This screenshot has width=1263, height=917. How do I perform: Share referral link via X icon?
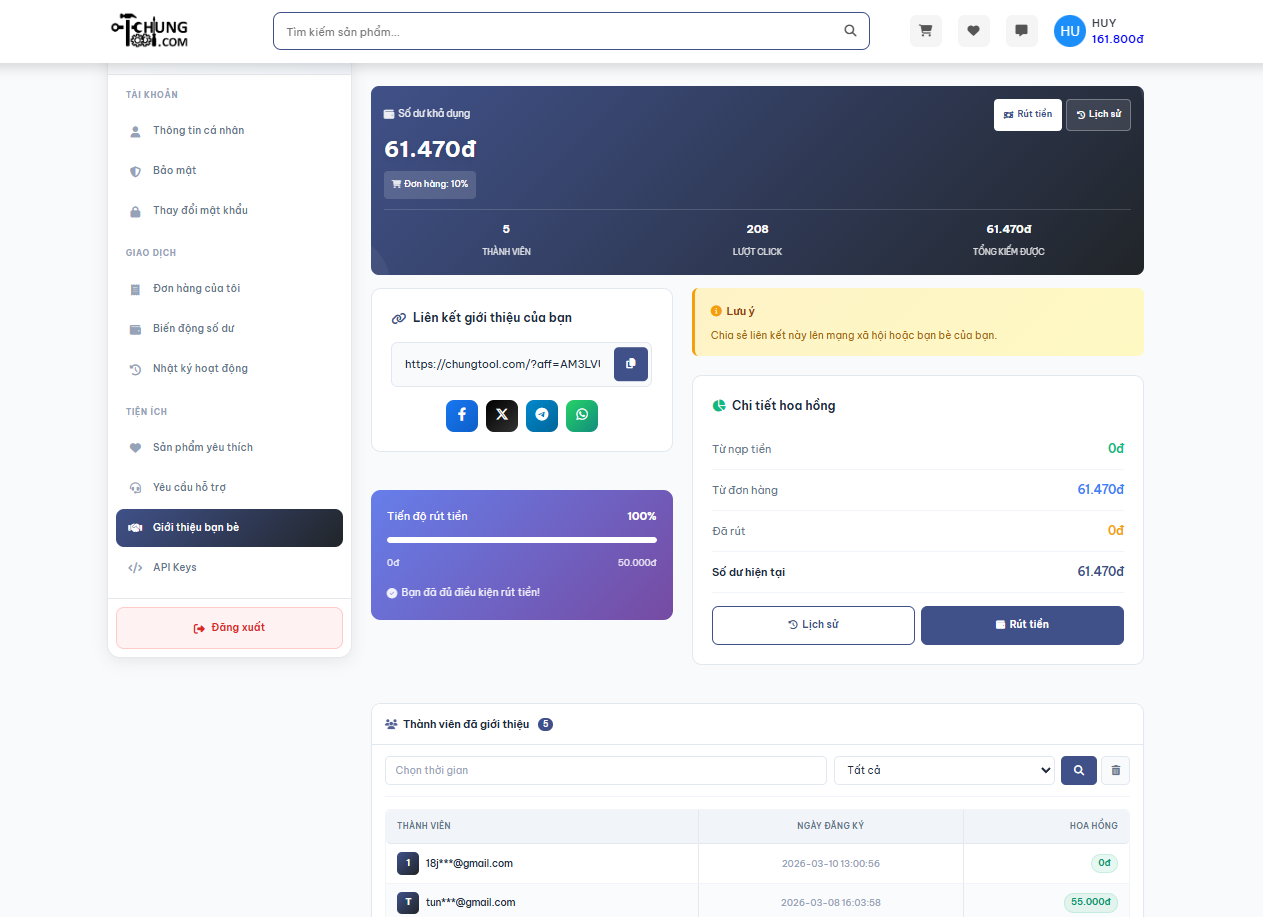pos(502,416)
